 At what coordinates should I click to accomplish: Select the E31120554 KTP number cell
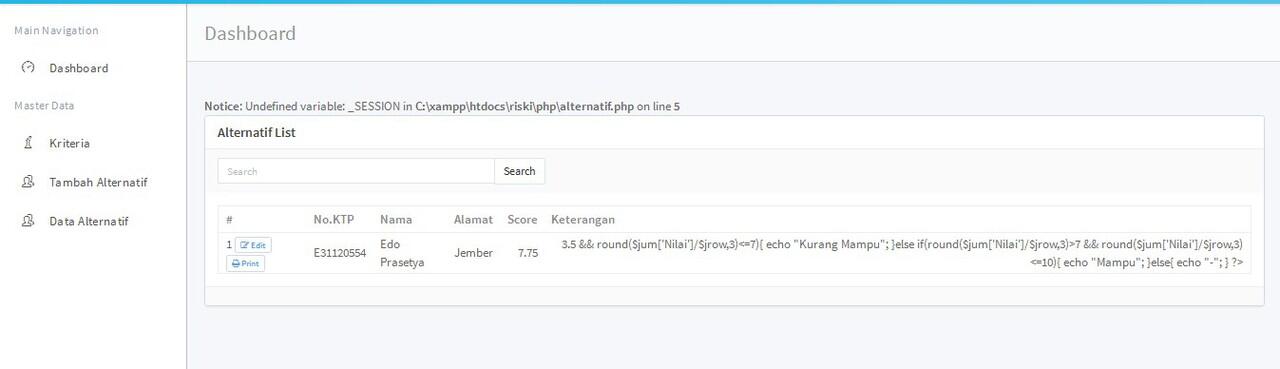coord(340,253)
